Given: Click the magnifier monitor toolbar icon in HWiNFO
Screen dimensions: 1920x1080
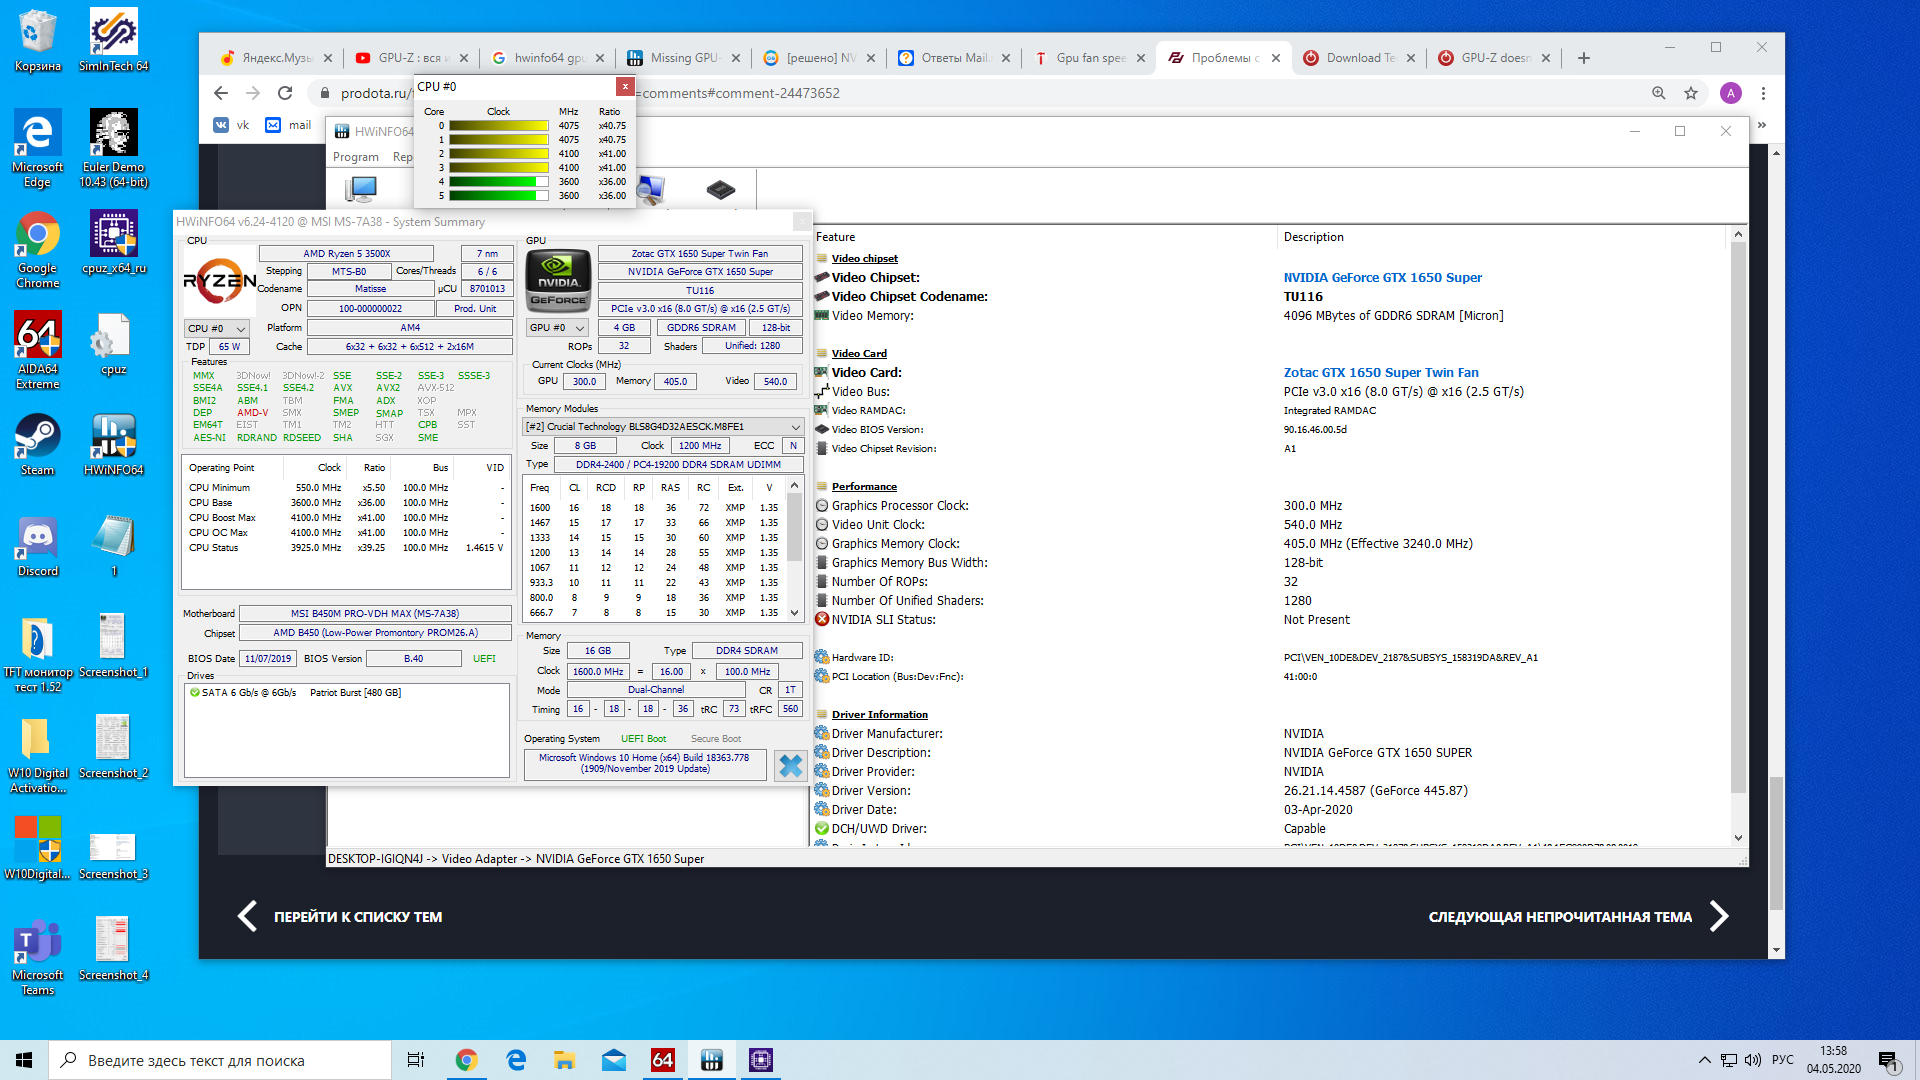Looking at the screenshot, I should tap(650, 190).
